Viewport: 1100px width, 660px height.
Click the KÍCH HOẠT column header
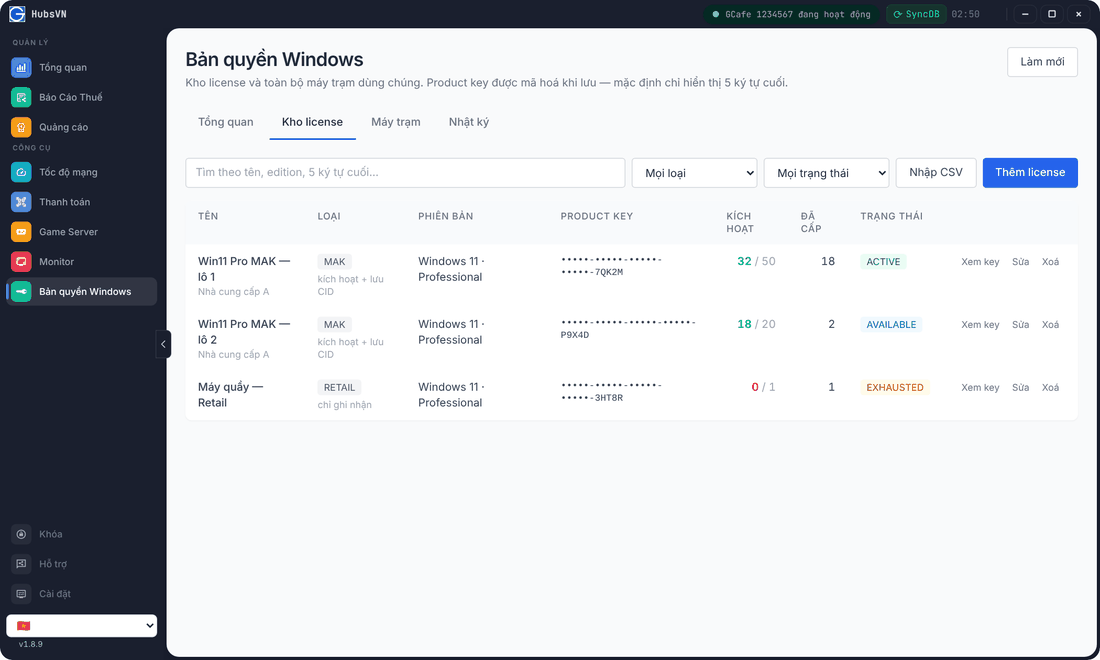coord(739,222)
